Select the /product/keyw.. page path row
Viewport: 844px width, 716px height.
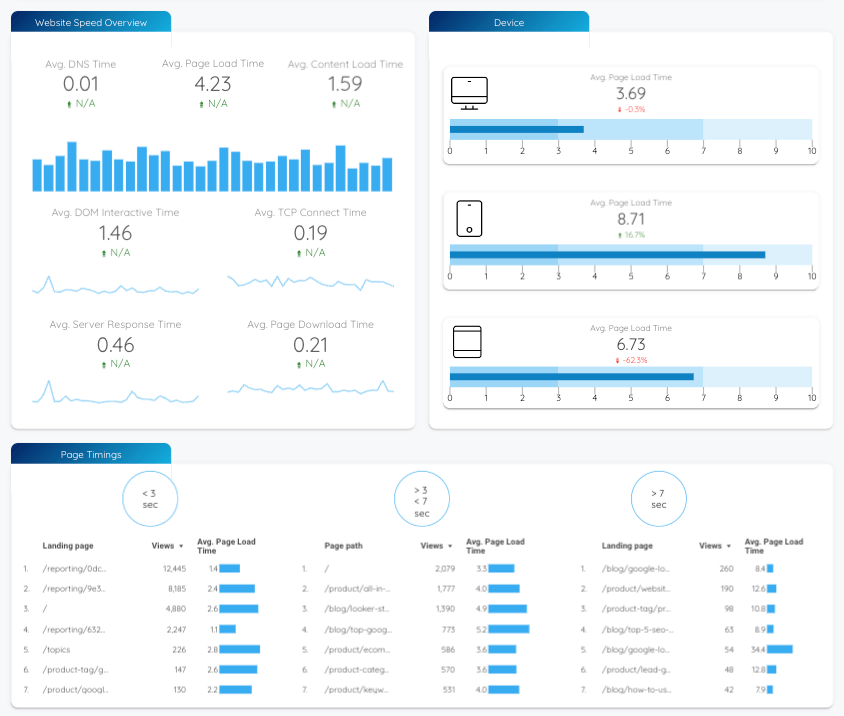[x=417, y=690]
